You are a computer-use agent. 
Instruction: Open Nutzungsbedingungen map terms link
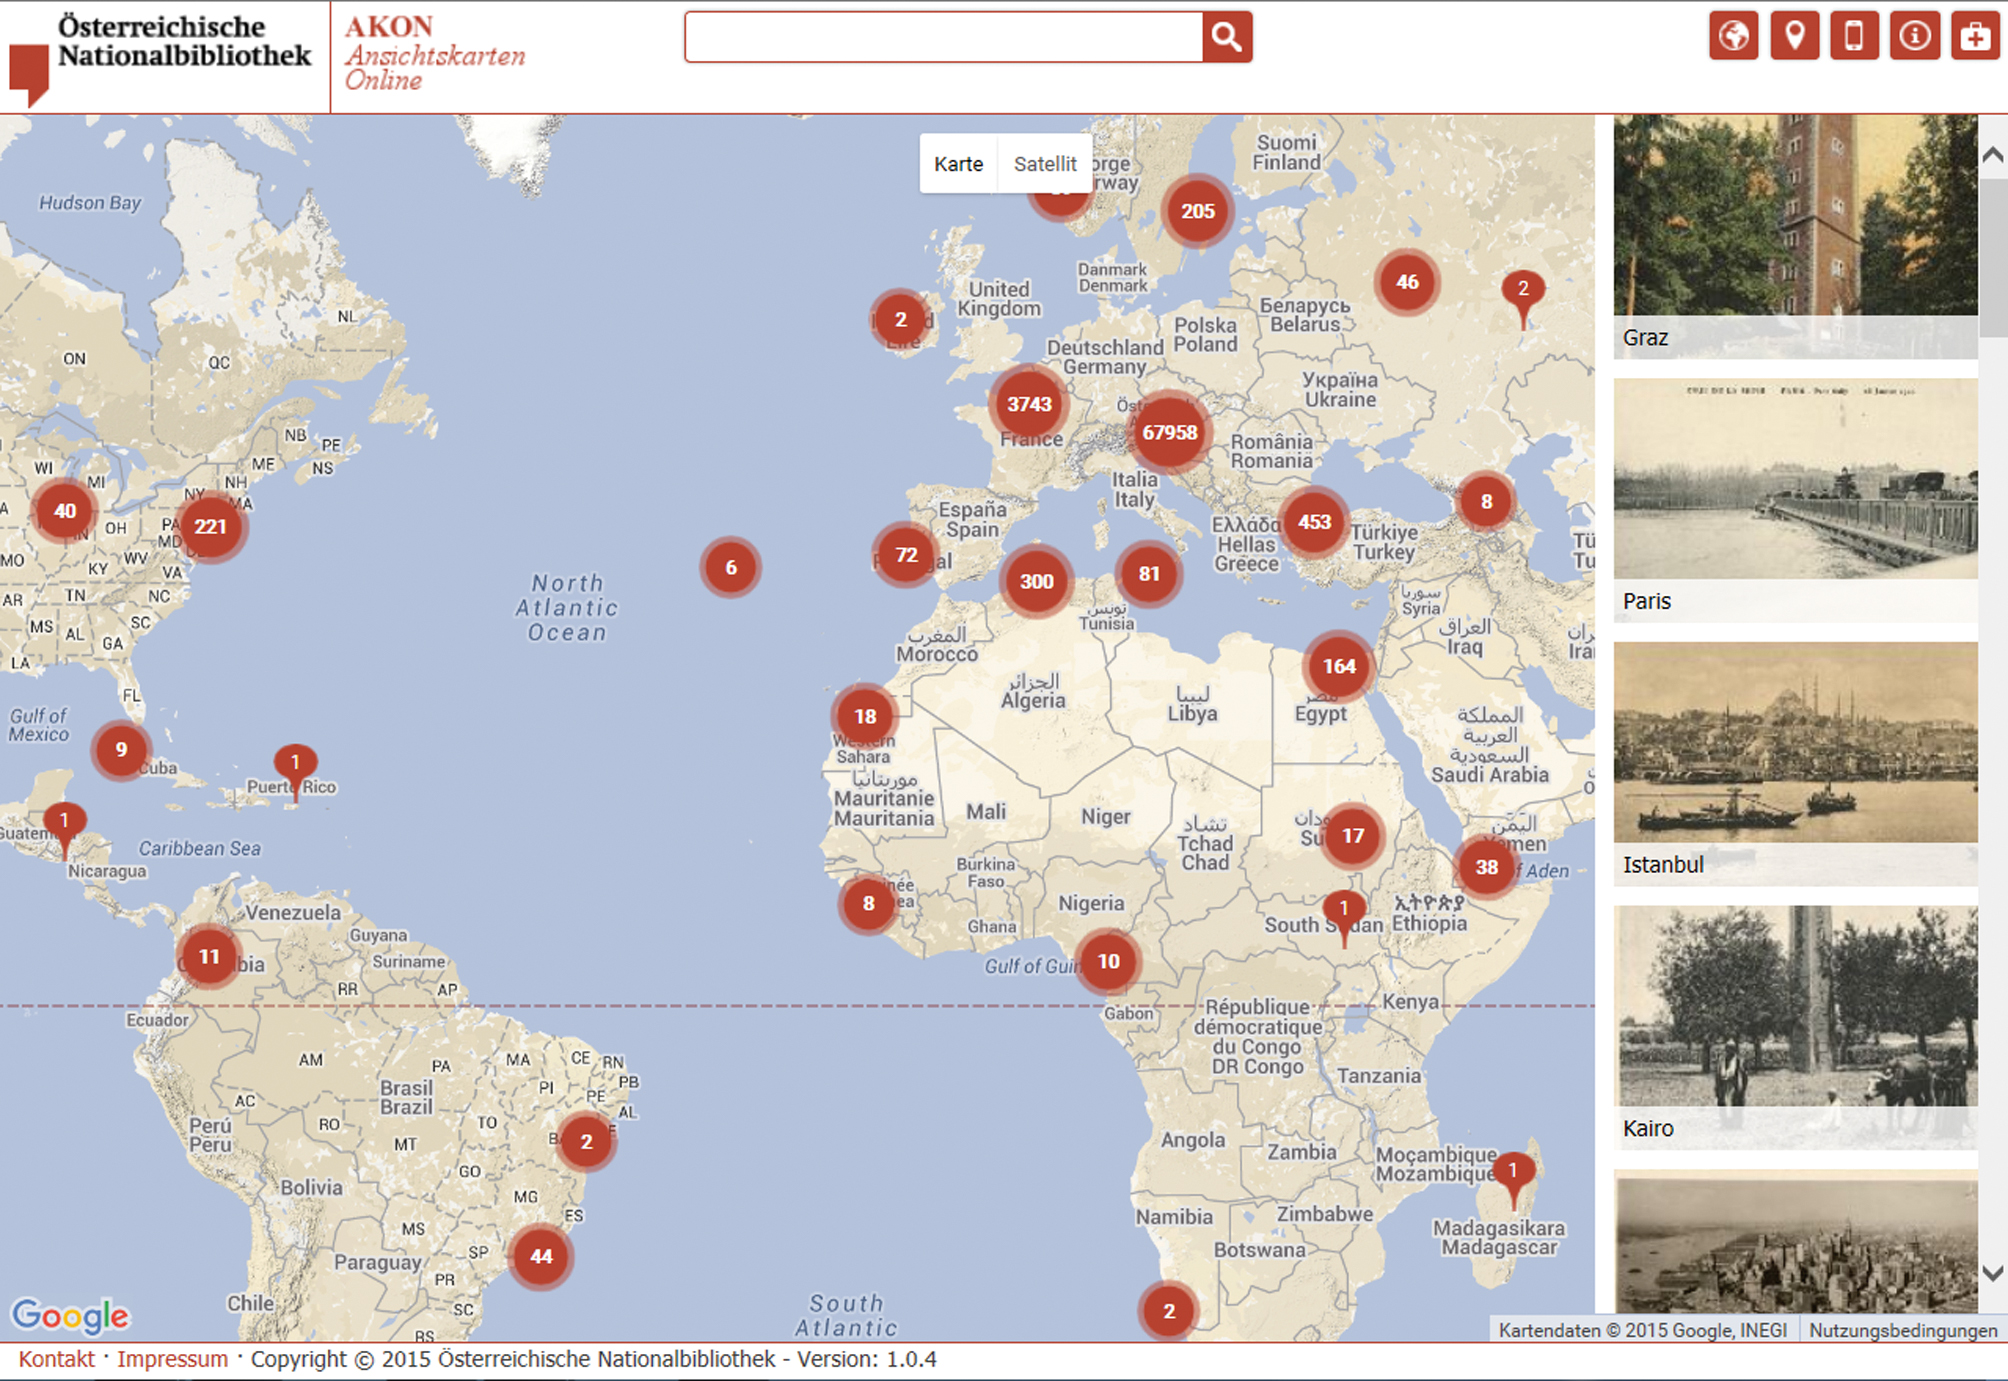(1902, 1330)
